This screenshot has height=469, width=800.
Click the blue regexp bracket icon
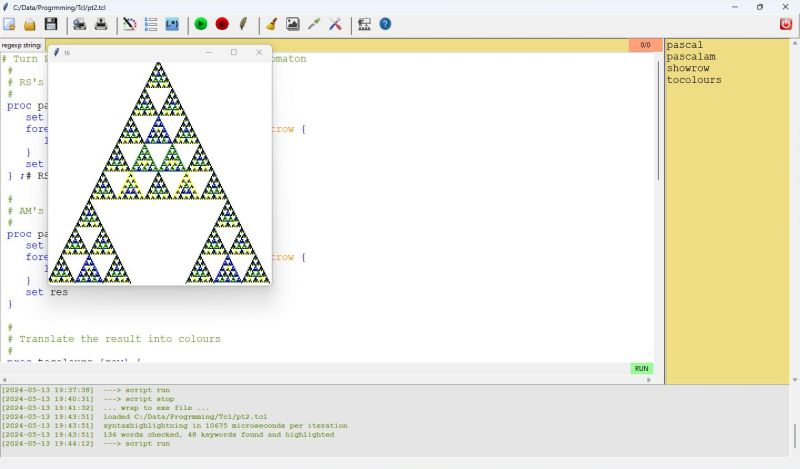tap(172, 24)
